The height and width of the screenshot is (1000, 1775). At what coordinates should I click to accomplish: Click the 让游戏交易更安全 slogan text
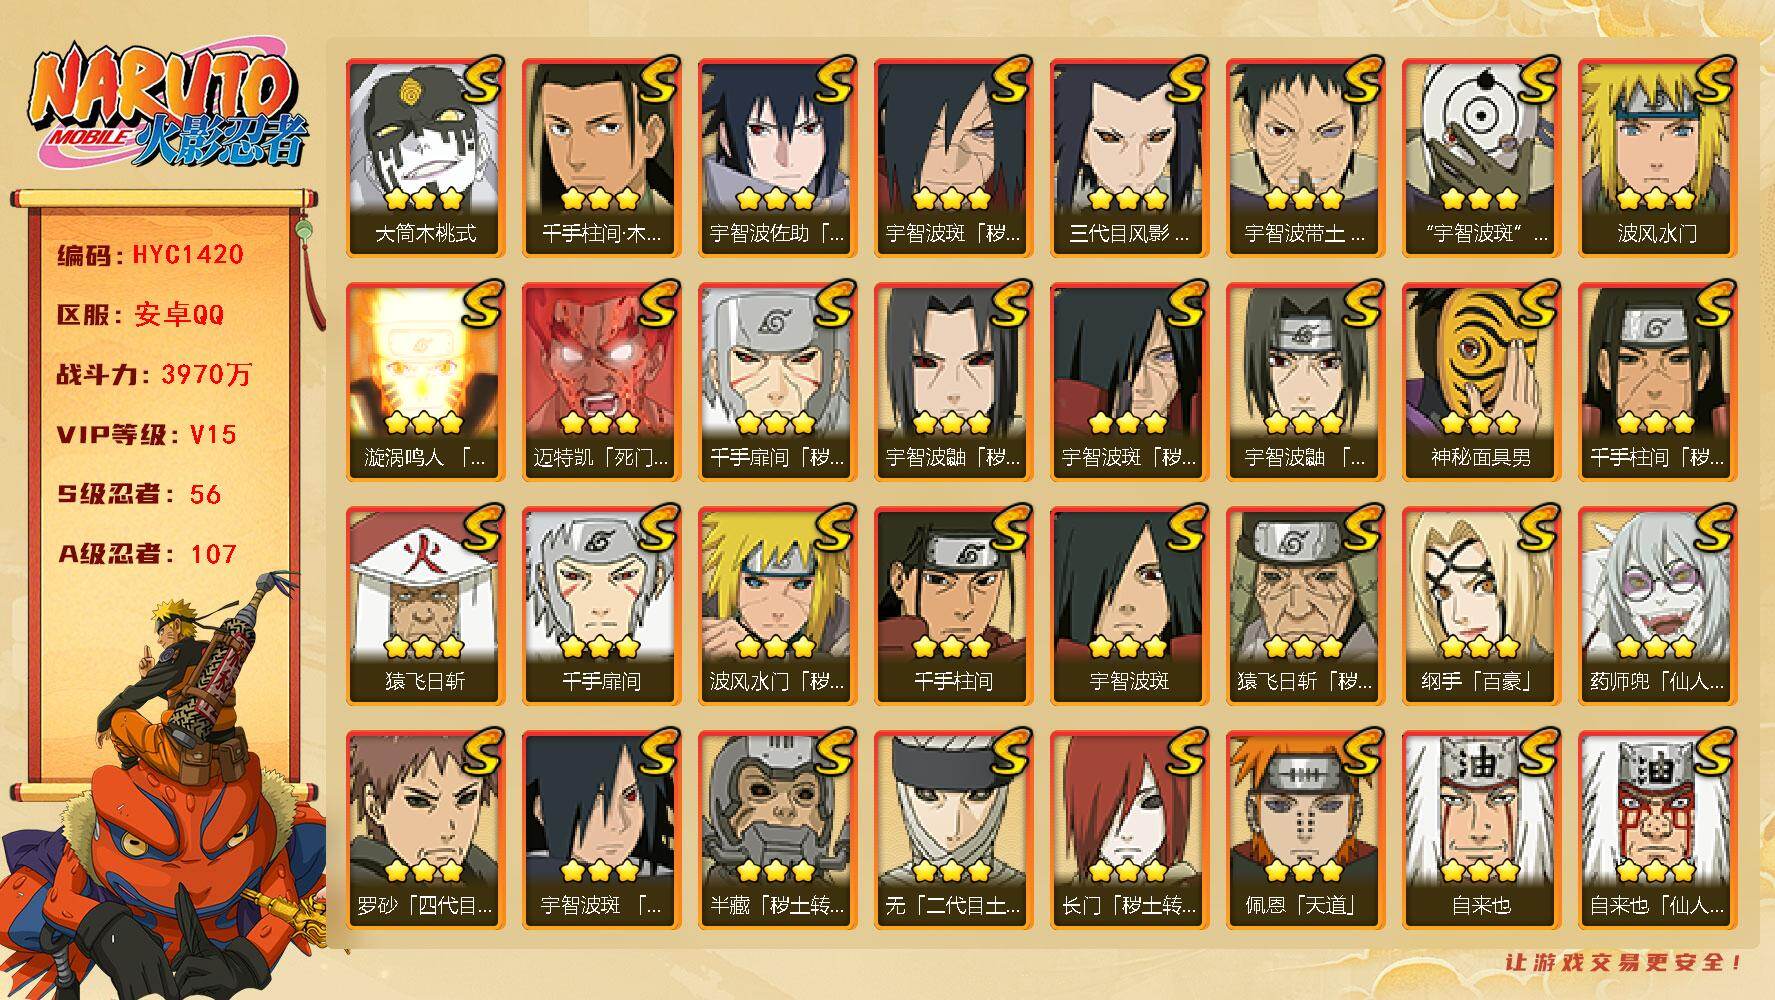click(1624, 962)
